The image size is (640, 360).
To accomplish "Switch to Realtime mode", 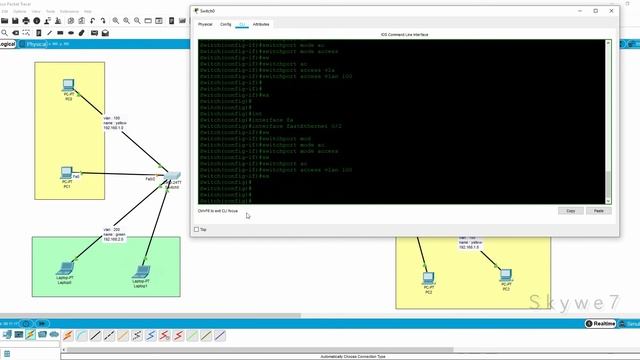I will coord(600,324).
